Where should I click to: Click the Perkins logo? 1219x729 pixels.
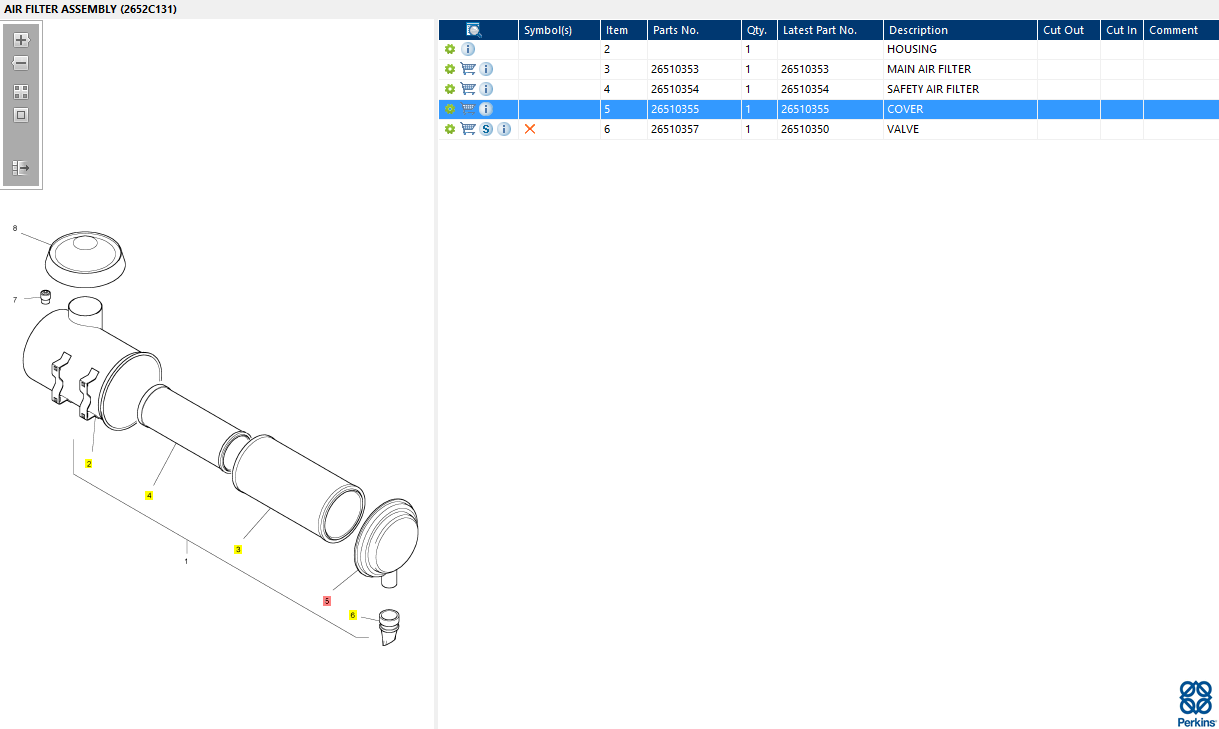point(1196,703)
